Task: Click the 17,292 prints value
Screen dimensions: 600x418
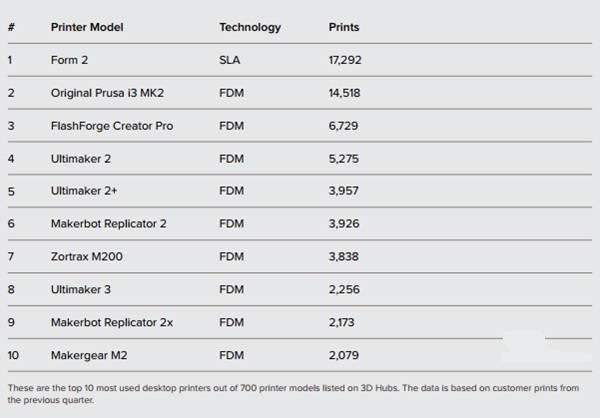Action: pos(345,60)
